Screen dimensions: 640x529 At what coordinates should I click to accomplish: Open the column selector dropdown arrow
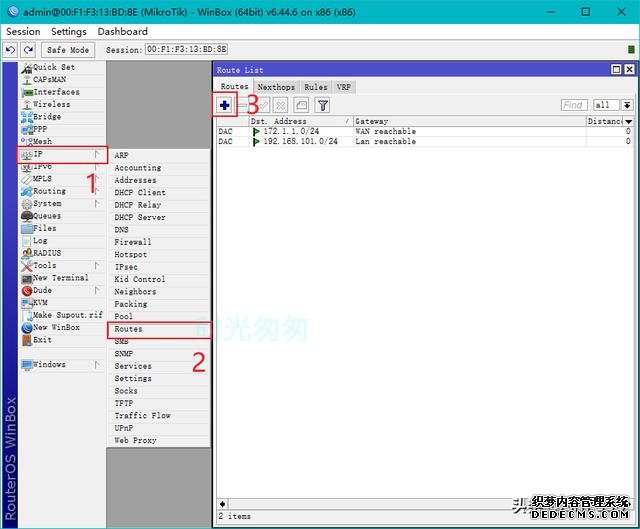pyautogui.click(x=629, y=121)
